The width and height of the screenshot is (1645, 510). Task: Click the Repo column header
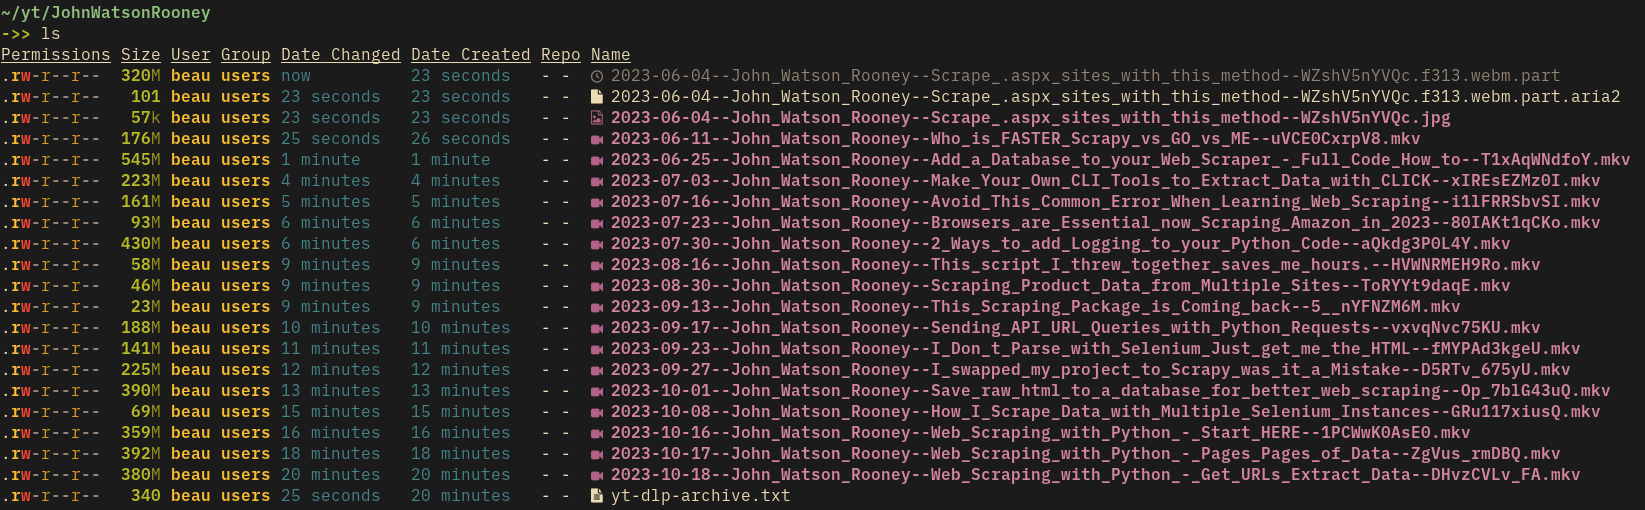pos(561,55)
